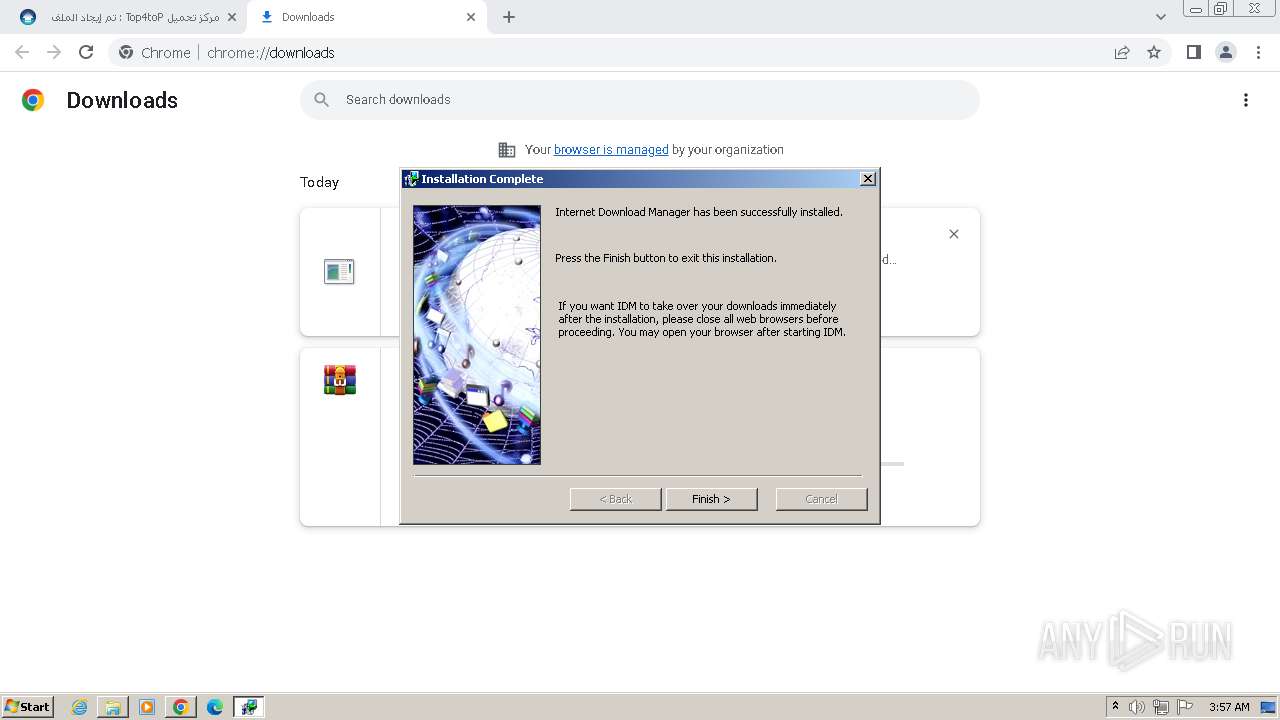The image size is (1280, 720).
Task: Open Chrome profile avatar
Action: tap(1226, 52)
